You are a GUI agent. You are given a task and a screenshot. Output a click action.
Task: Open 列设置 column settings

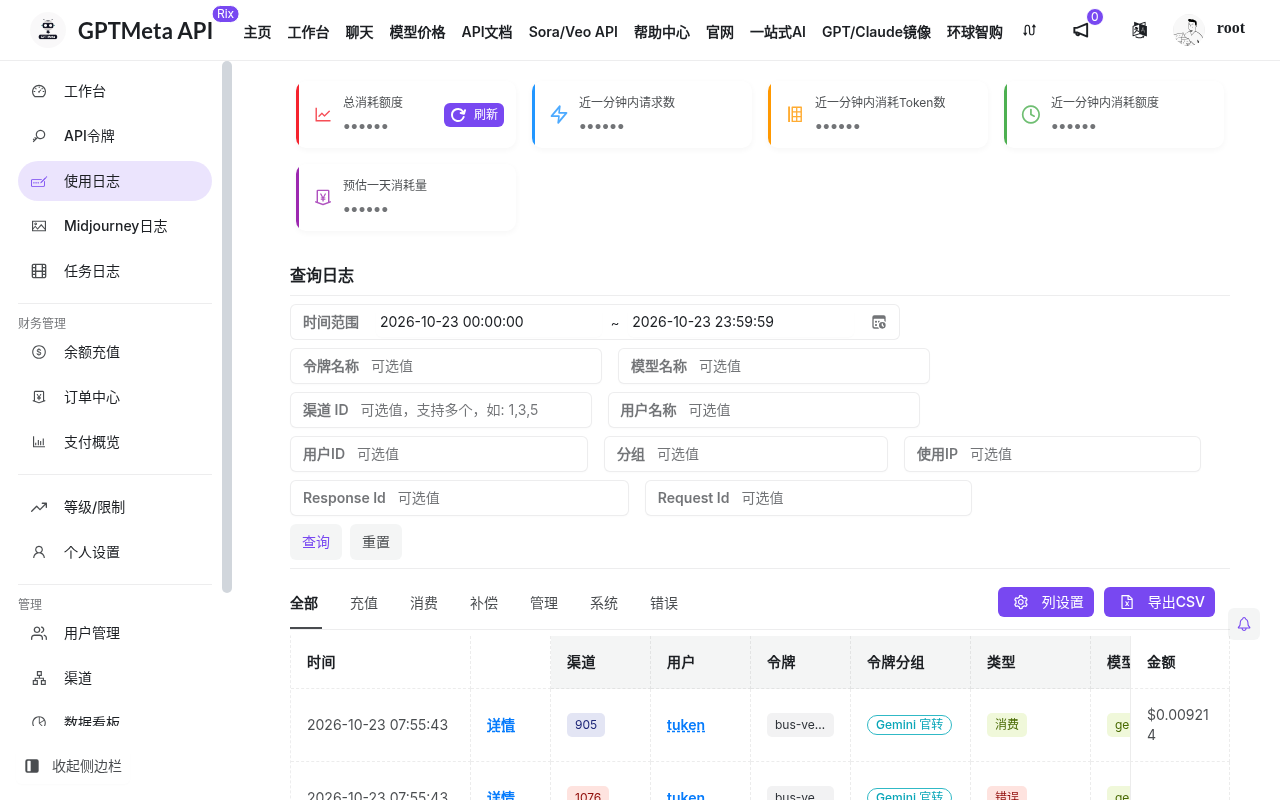point(1046,602)
